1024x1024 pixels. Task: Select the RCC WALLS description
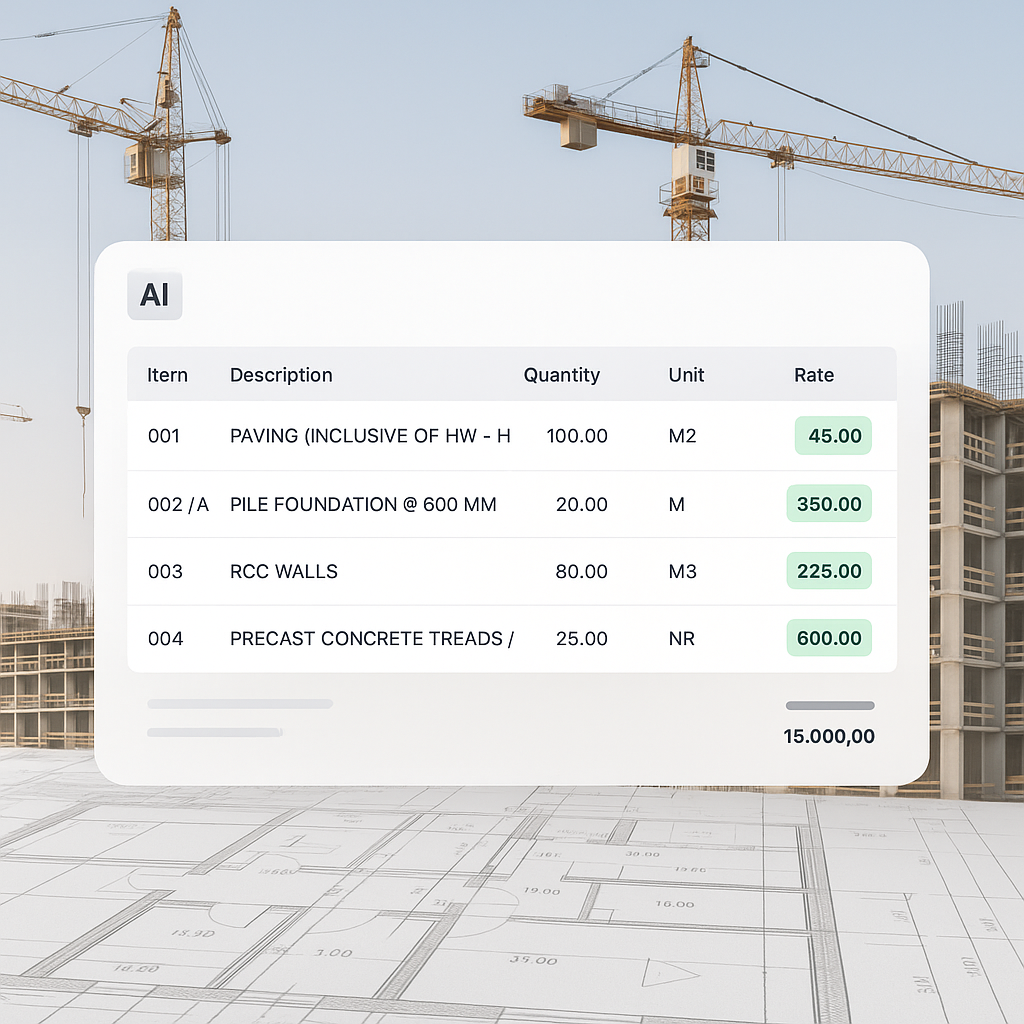[284, 571]
